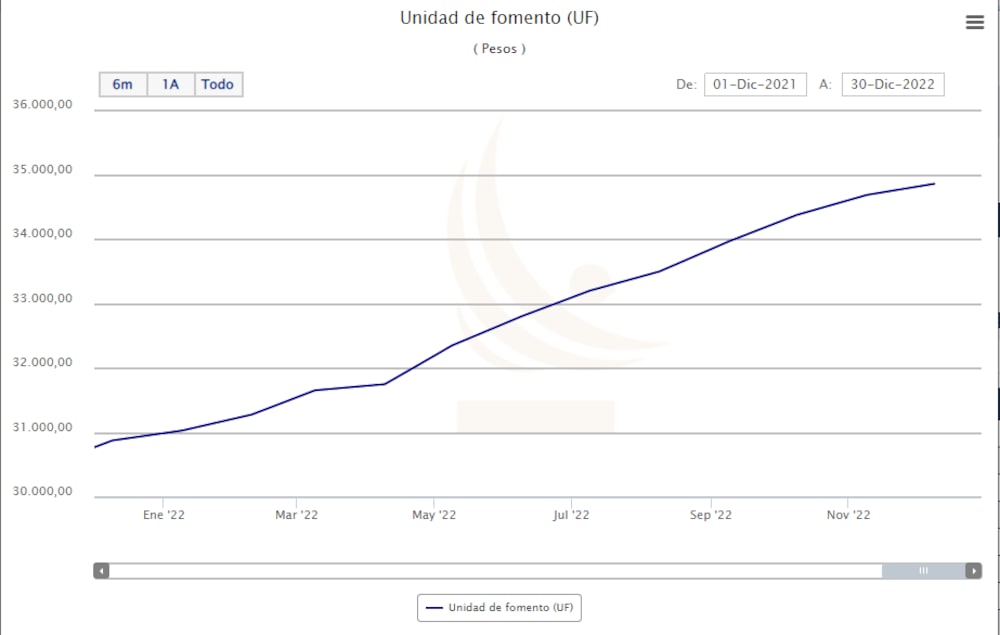The width and height of the screenshot is (1000, 635).
Task: Click the navigator left scroll arrow
Action: pyautogui.click(x=101, y=571)
